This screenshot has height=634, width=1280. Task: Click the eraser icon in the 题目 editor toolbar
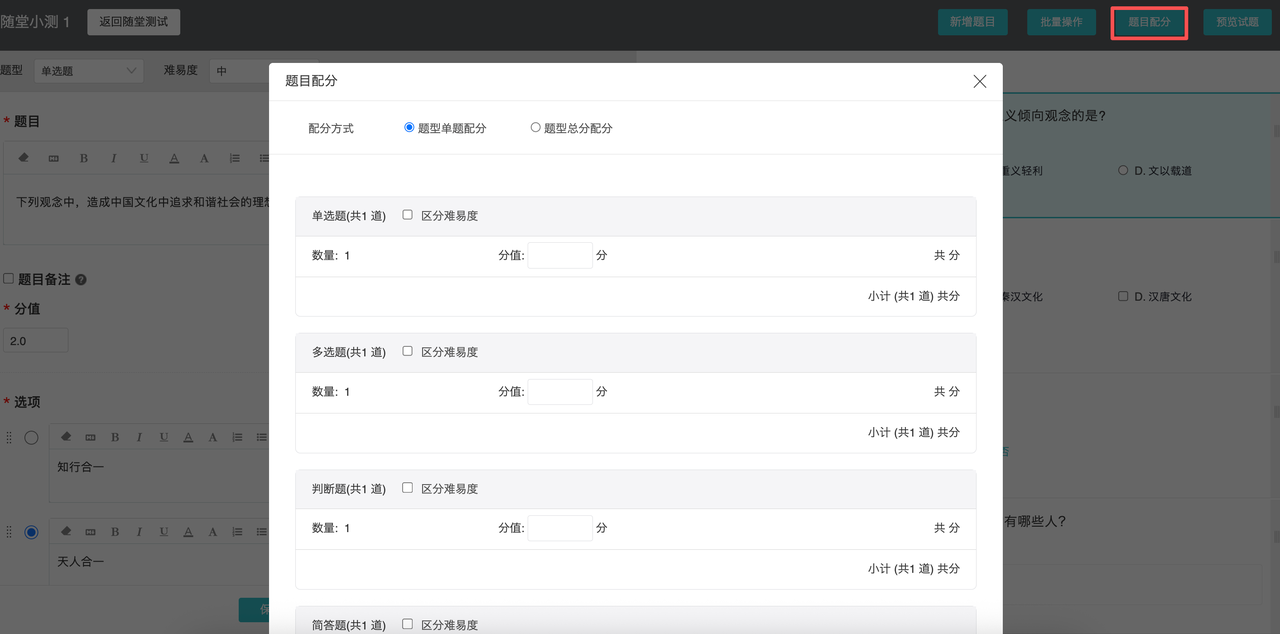[25, 158]
